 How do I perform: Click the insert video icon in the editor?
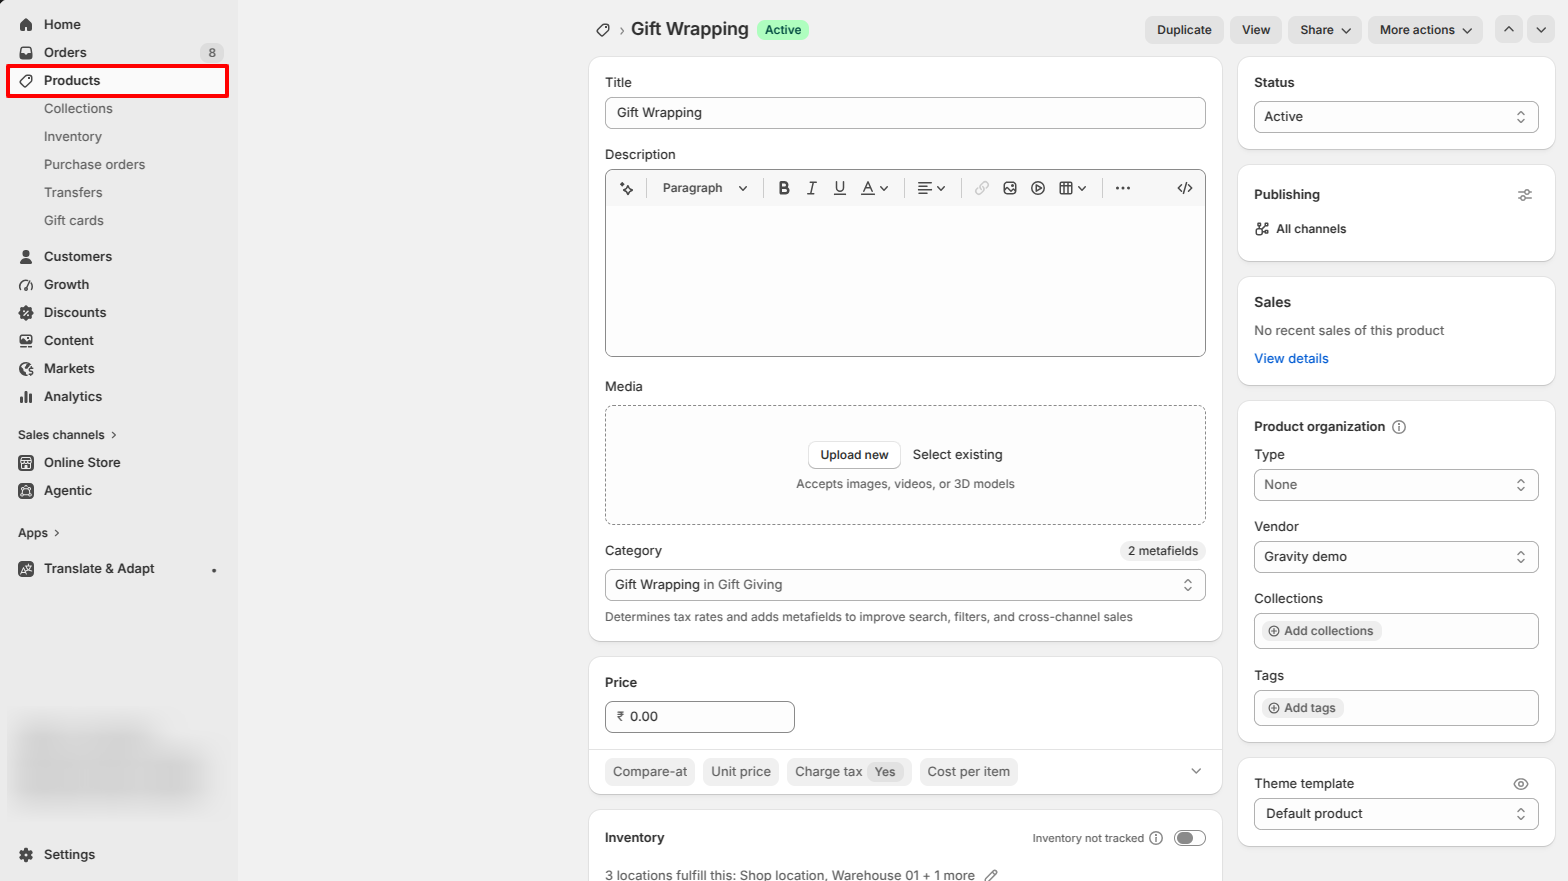pyautogui.click(x=1038, y=188)
